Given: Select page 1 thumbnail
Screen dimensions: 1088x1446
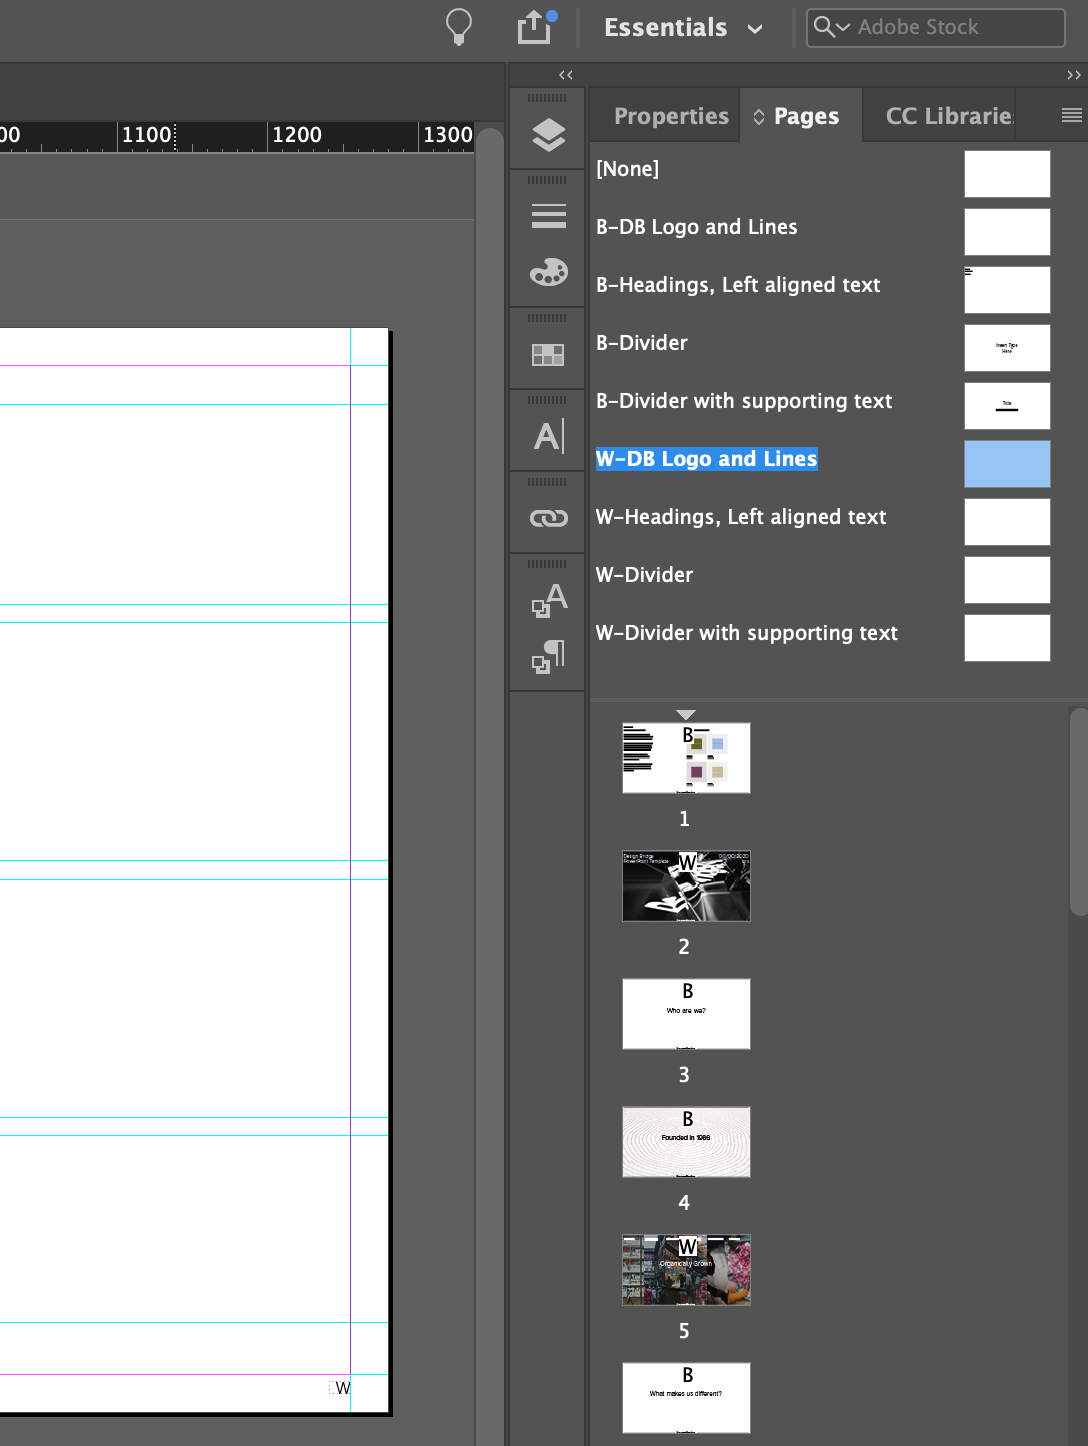Looking at the screenshot, I should click(x=686, y=758).
